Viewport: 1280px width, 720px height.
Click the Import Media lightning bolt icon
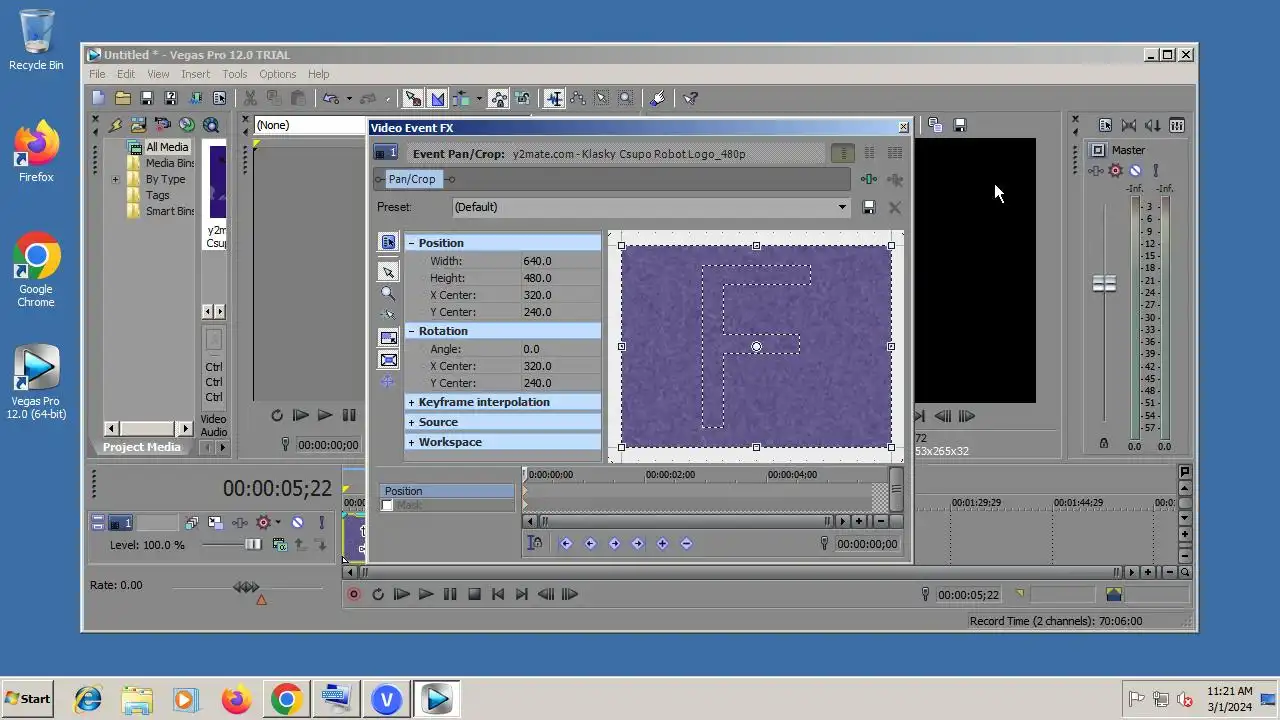(x=115, y=125)
